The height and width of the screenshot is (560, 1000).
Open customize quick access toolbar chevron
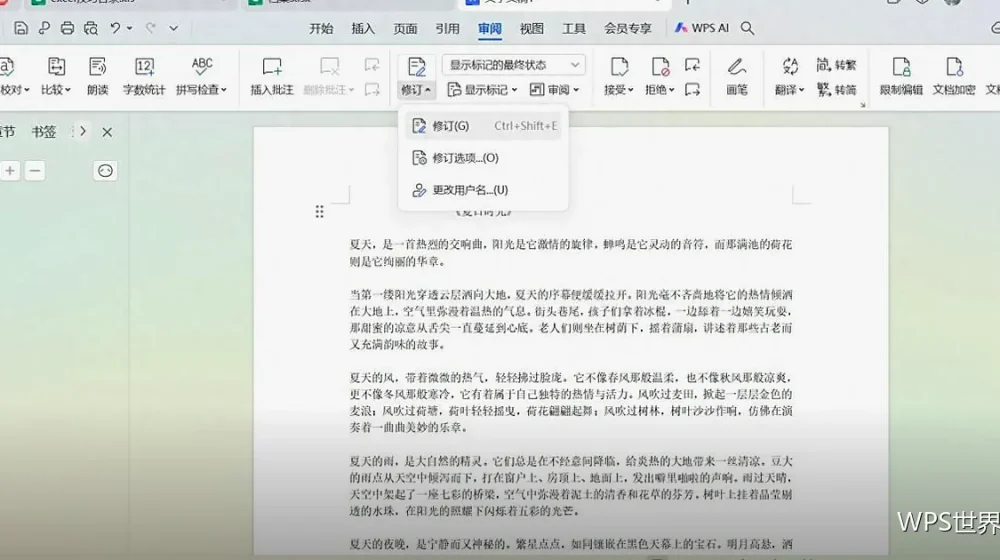(x=173, y=28)
